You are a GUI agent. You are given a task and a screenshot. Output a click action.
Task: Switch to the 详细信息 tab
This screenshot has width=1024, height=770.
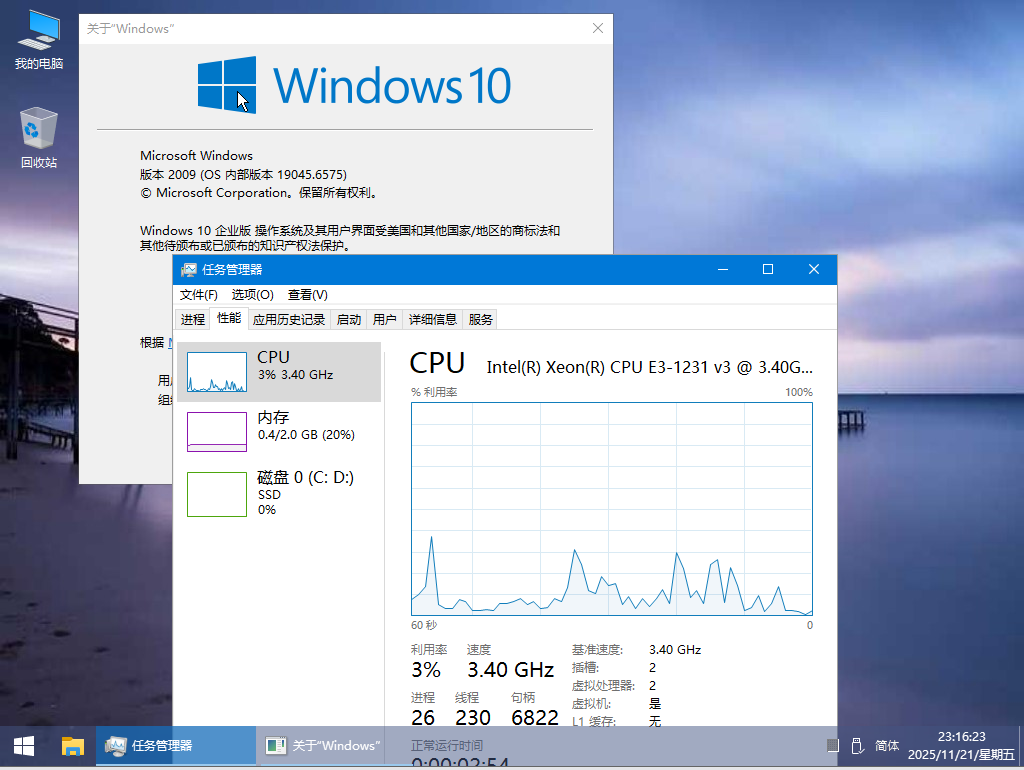pyautogui.click(x=433, y=320)
